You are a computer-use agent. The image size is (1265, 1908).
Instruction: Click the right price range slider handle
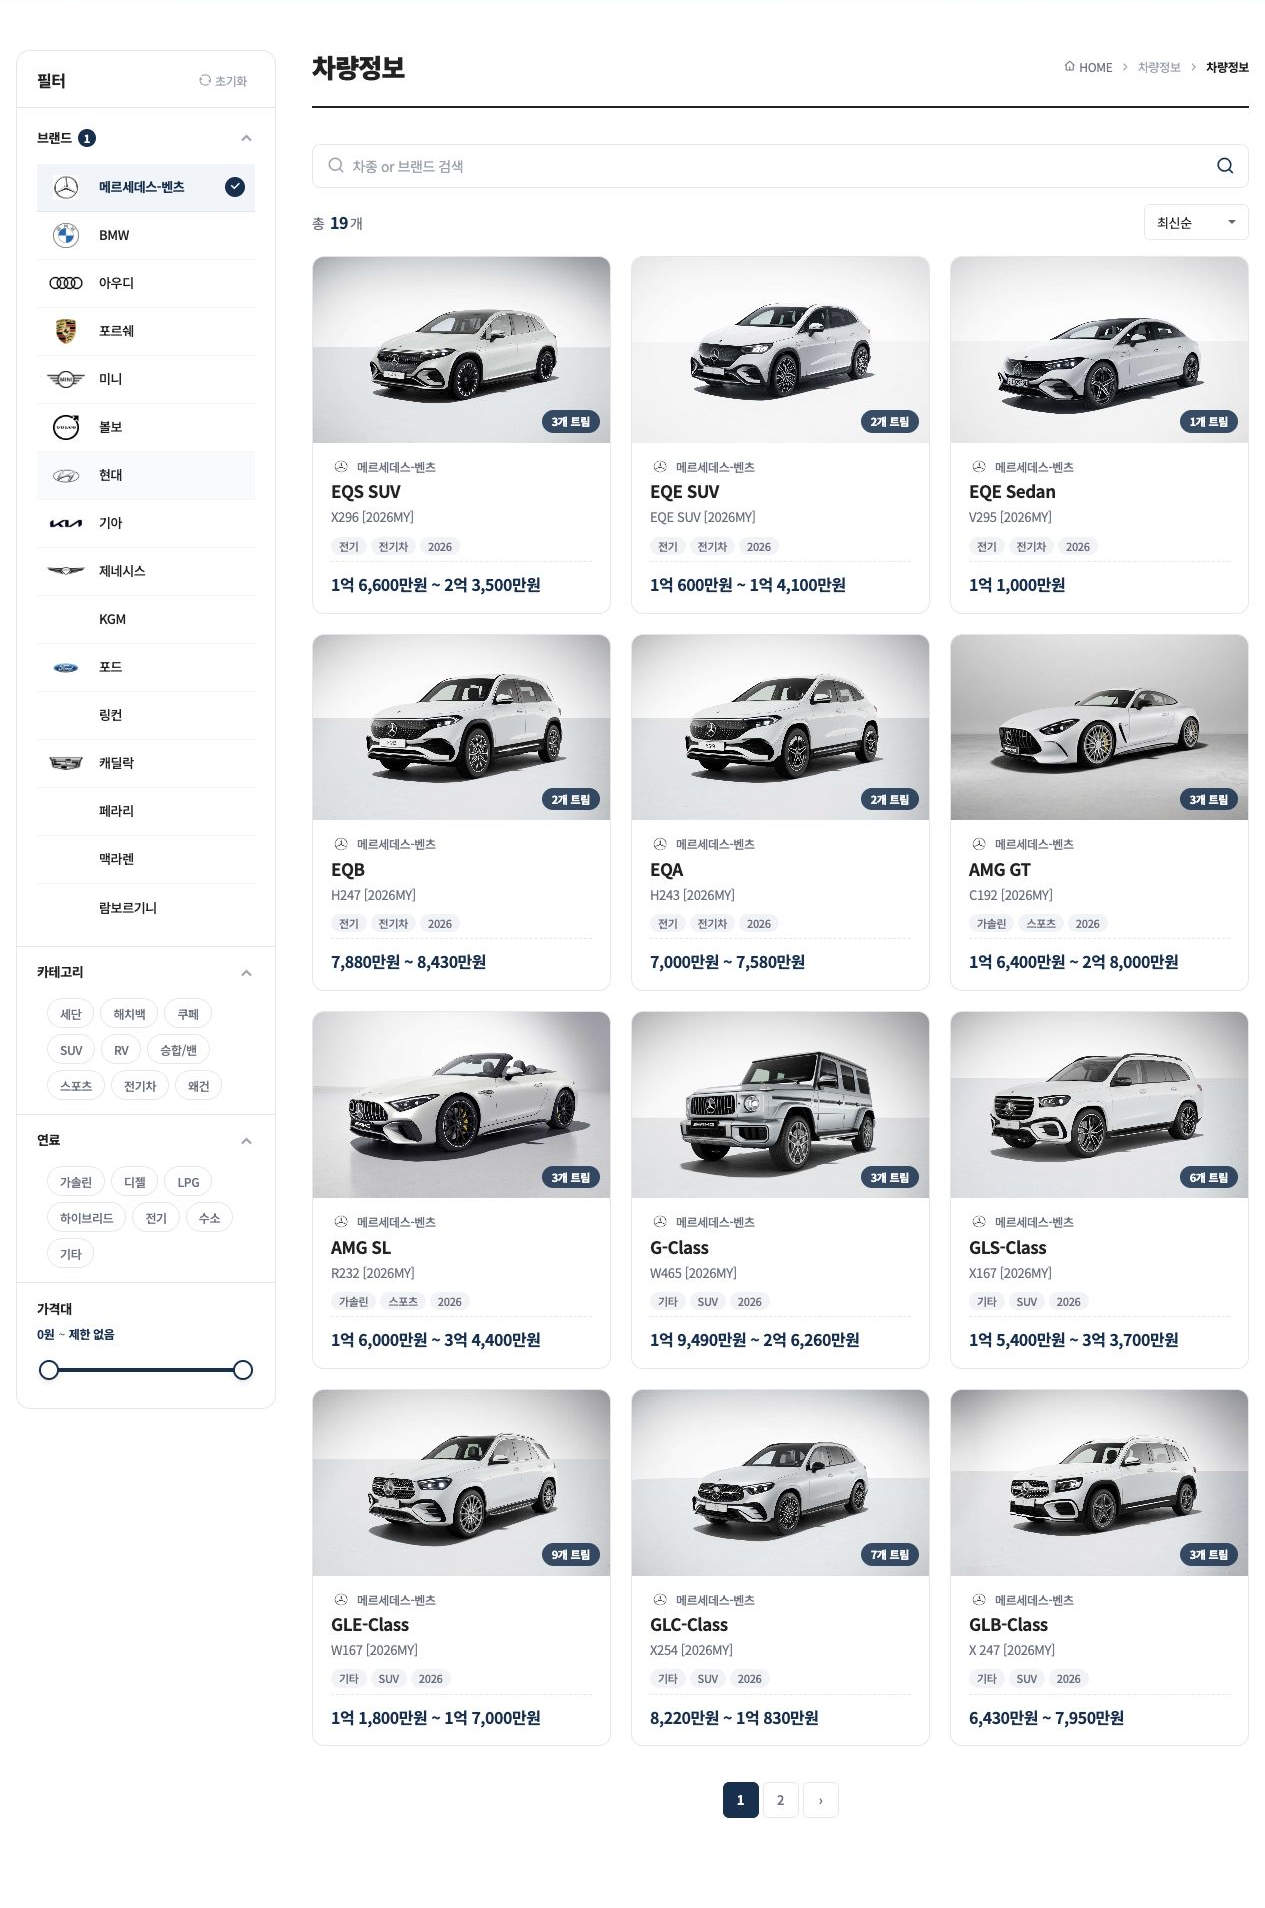(x=243, y=1370)
